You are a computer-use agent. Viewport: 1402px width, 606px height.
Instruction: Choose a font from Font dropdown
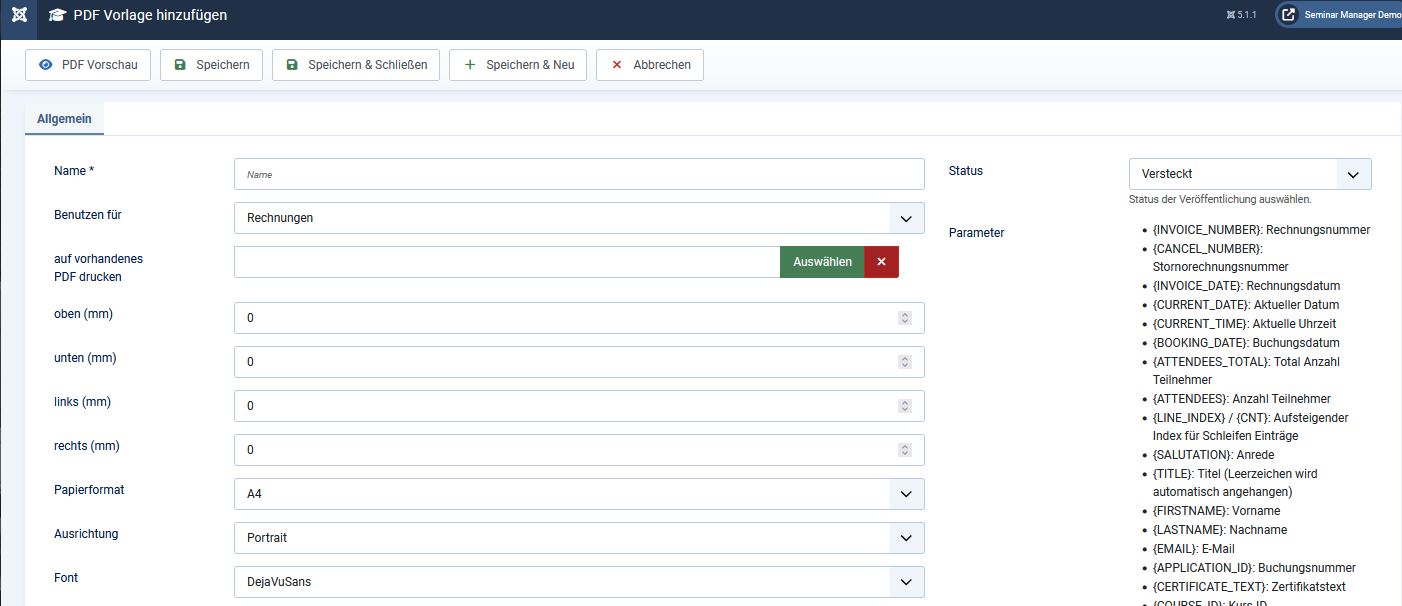coord(579,582)
